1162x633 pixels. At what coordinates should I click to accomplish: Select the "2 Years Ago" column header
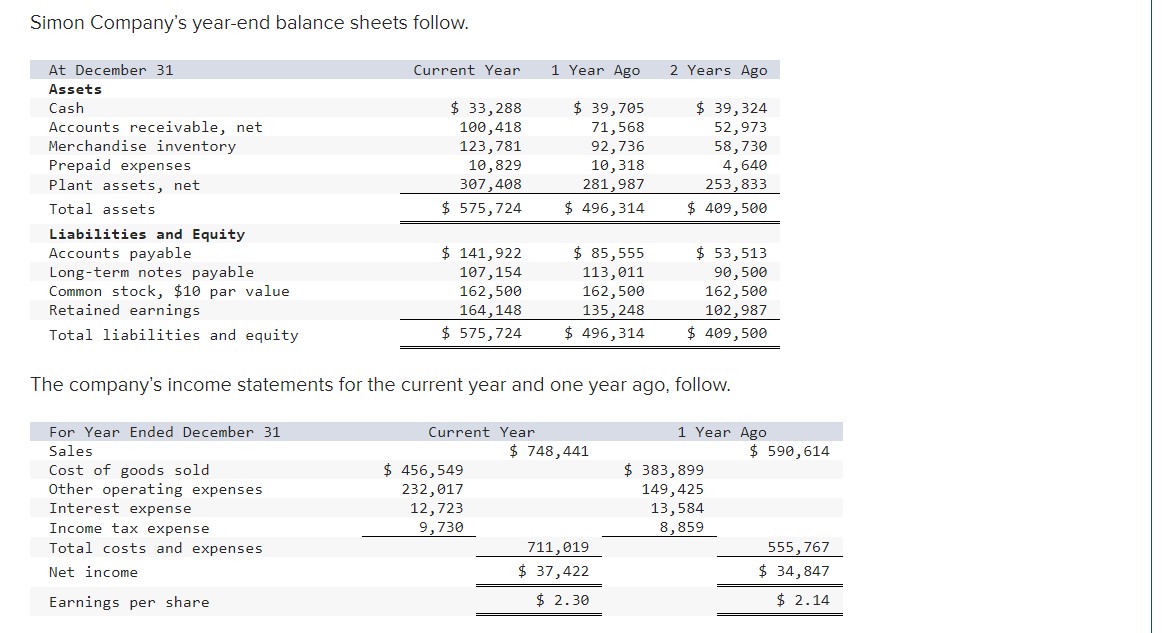720,70
